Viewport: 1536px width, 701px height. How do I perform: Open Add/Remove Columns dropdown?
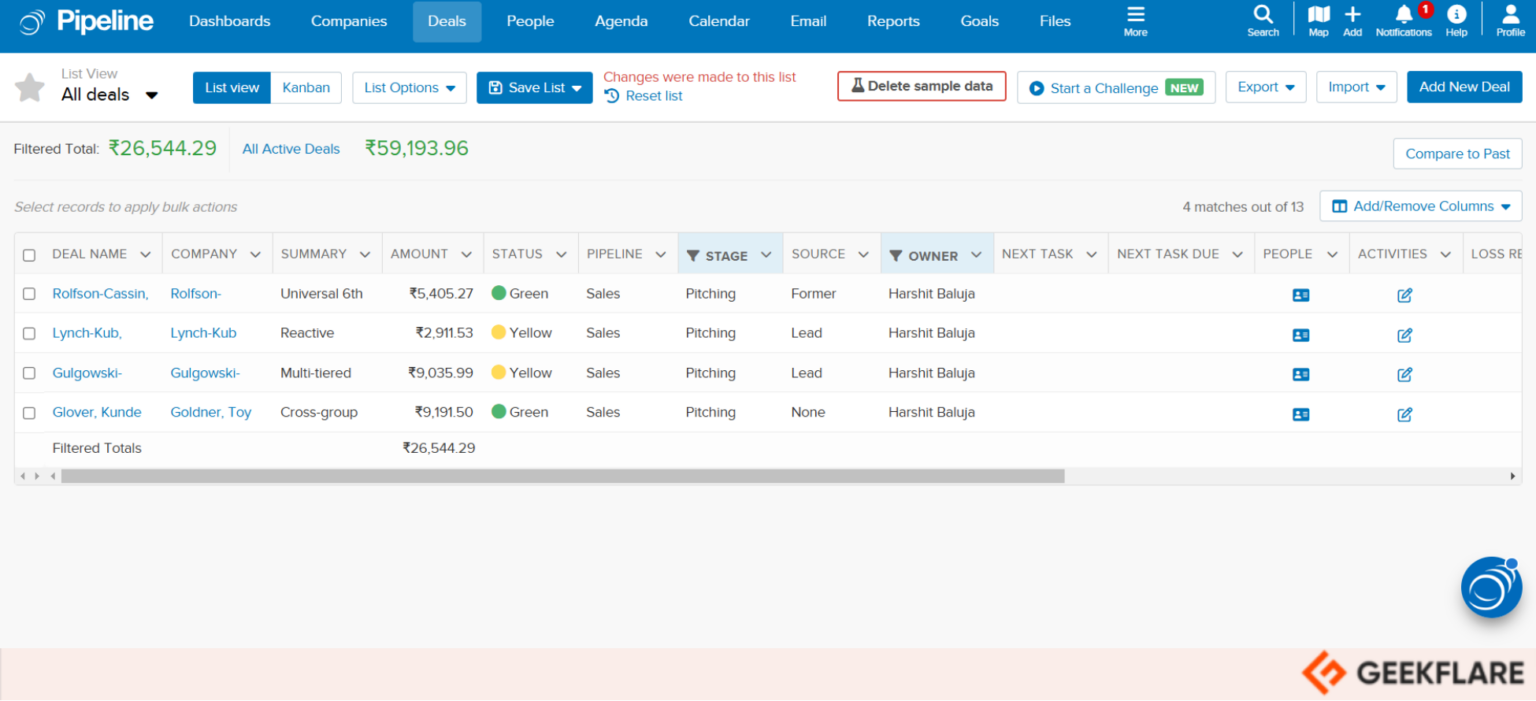pyautogui.click(x=1421, y=206)
